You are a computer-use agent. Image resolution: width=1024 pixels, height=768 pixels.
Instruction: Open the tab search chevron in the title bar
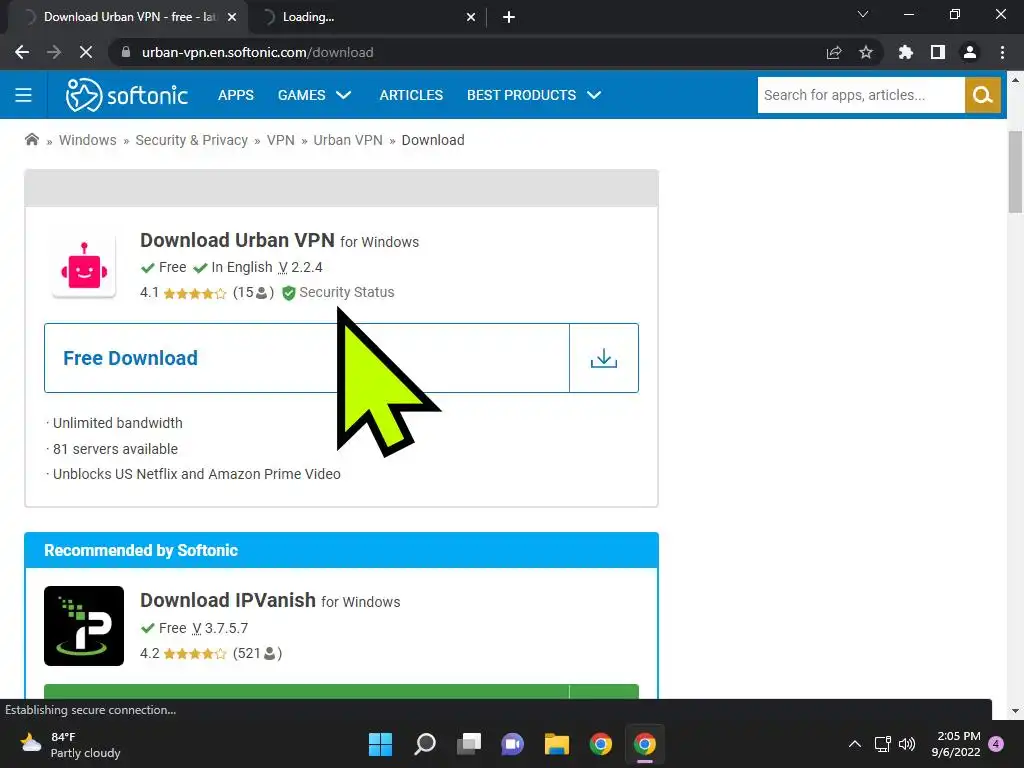click(863, 14)
